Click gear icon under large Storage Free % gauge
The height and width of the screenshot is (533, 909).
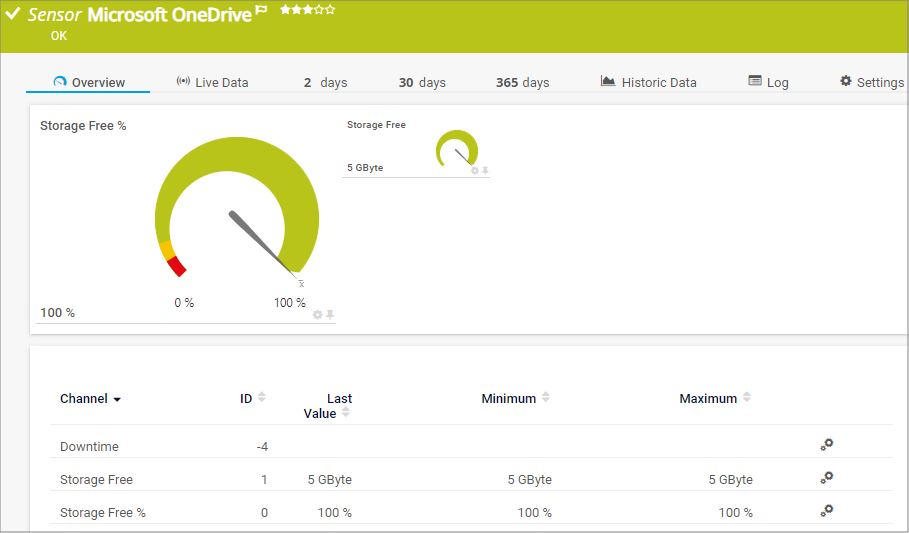(318, 315)
